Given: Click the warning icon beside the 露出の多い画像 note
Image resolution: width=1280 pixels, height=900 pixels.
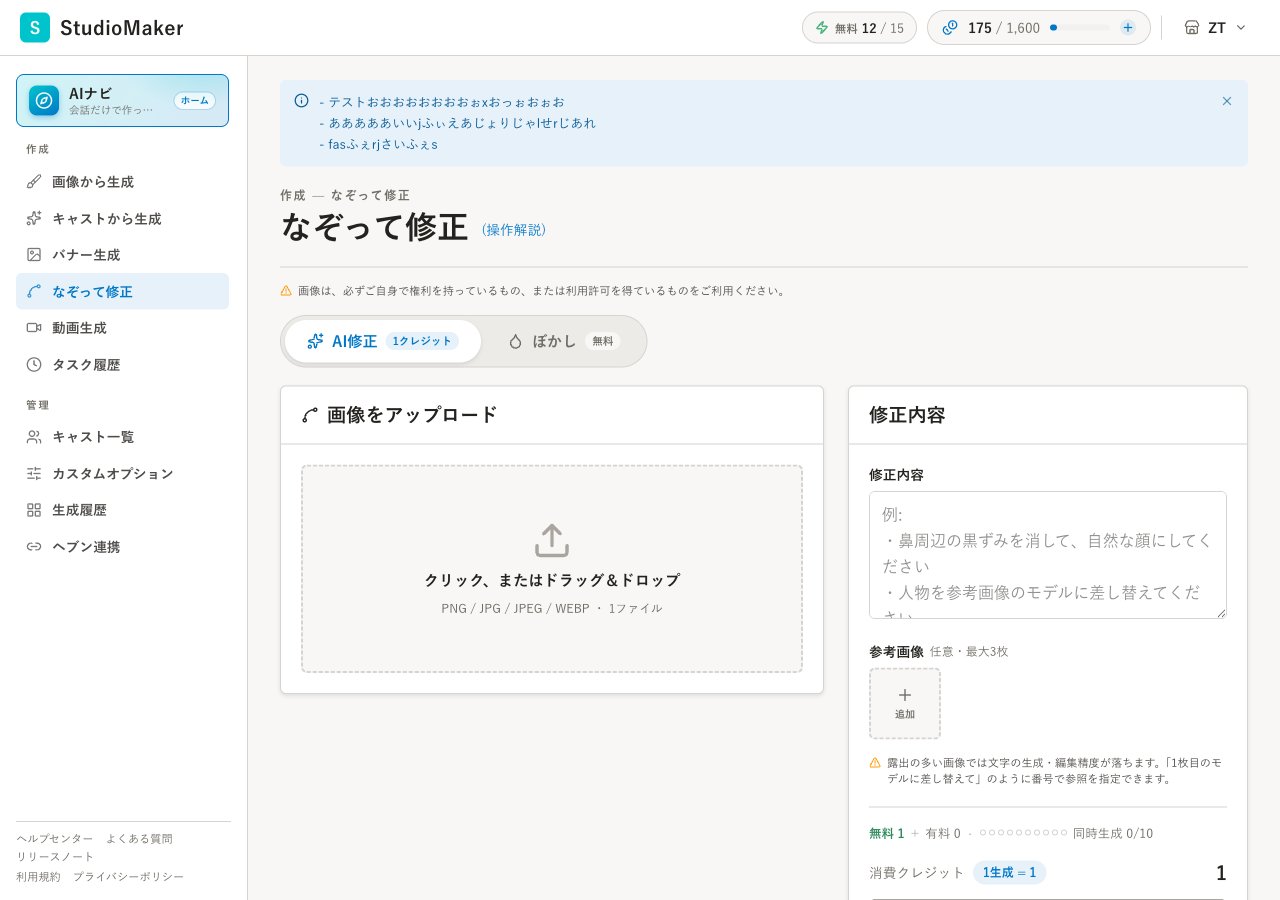Looking at the screenshot, I should (x=875, y=762).
